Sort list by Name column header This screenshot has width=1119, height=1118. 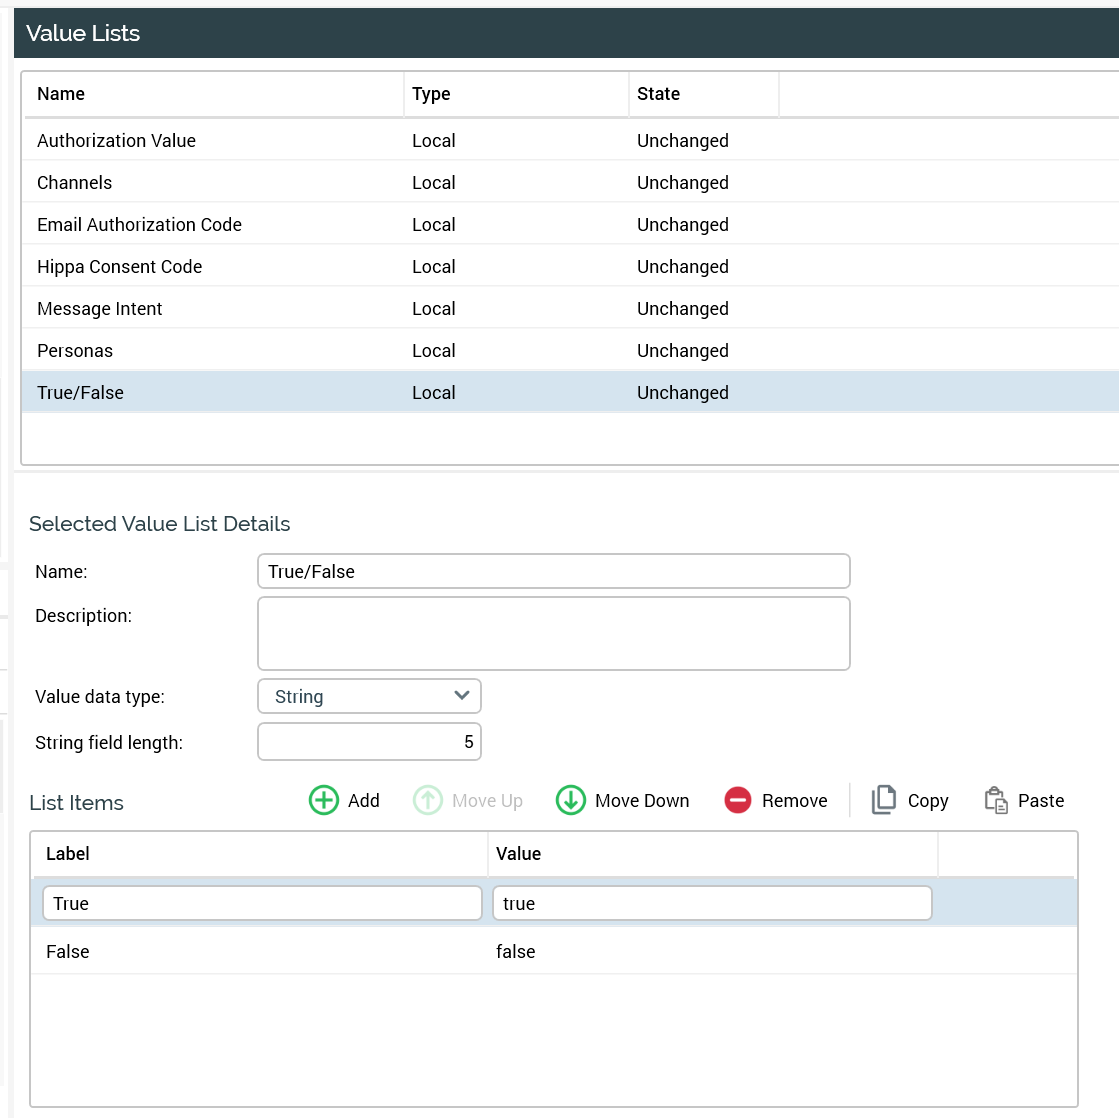61,94
